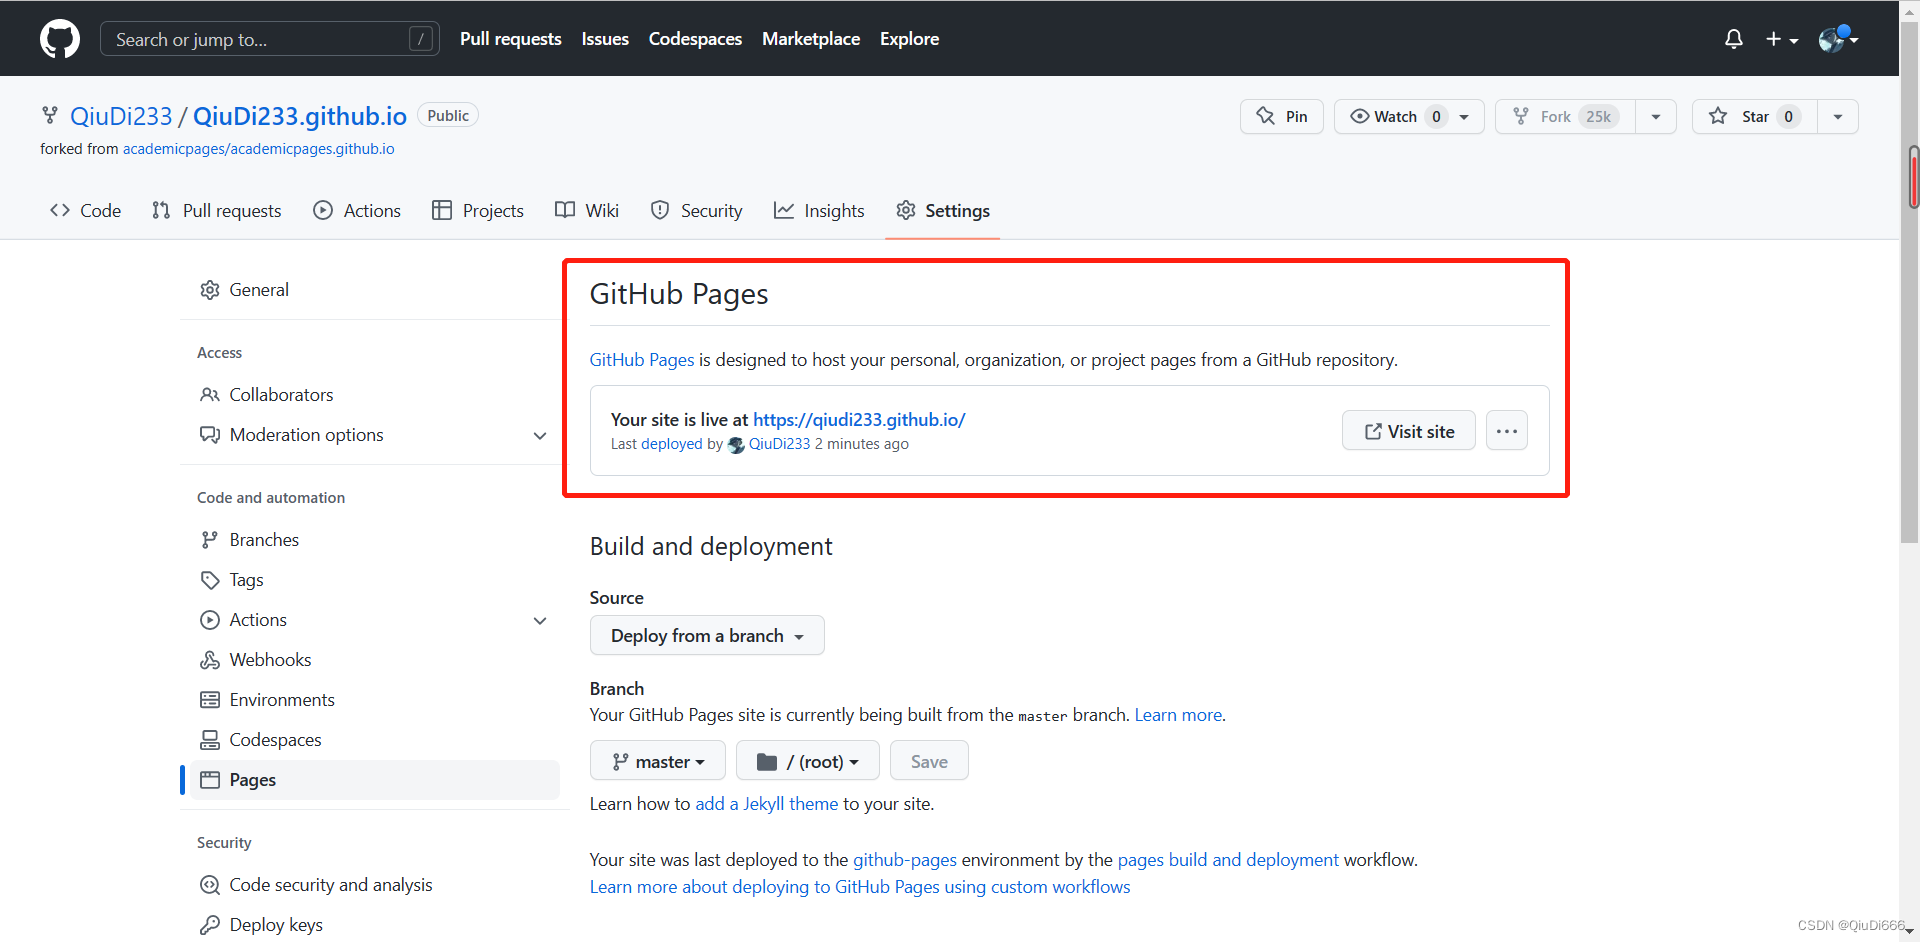Screen dimensions: 1920x942
Task: Open the notifications bell
Action: coord(1733,39)
